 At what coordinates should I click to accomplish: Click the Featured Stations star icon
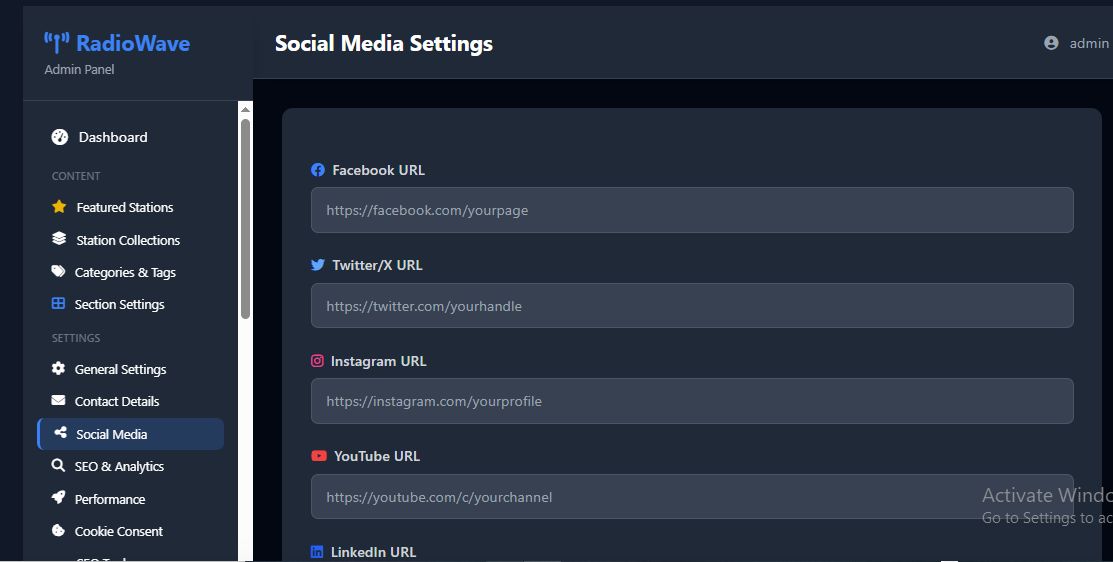(59, 207)
